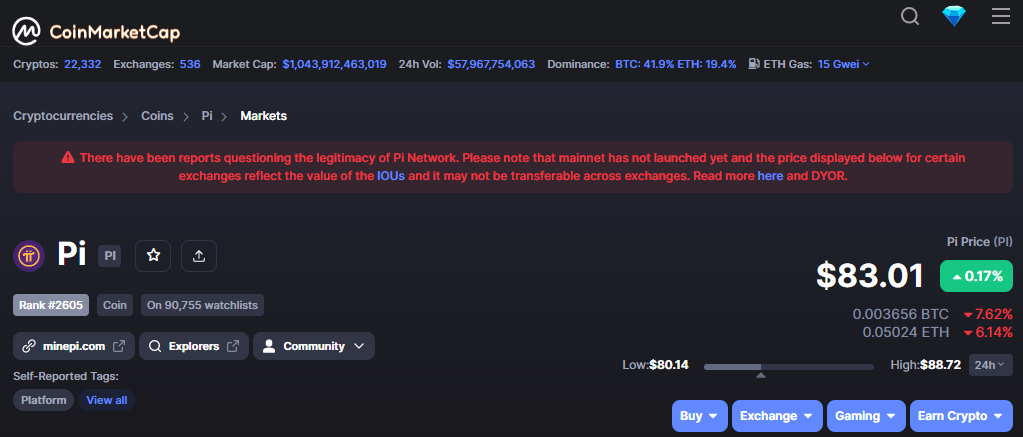Viewport: 1023px width, 437px height.
Task: Click the low-high price range bar
Action: pyautogui.click(x=788, y=367)
